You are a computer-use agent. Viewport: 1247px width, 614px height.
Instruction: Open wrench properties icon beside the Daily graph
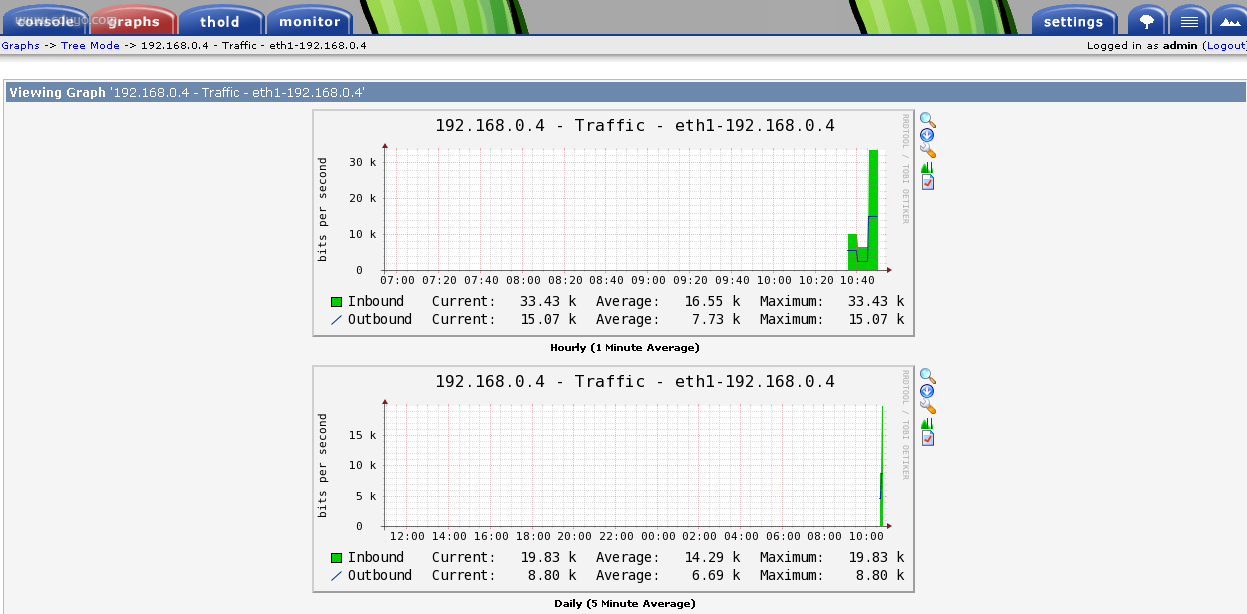click(x=927, y=407)
